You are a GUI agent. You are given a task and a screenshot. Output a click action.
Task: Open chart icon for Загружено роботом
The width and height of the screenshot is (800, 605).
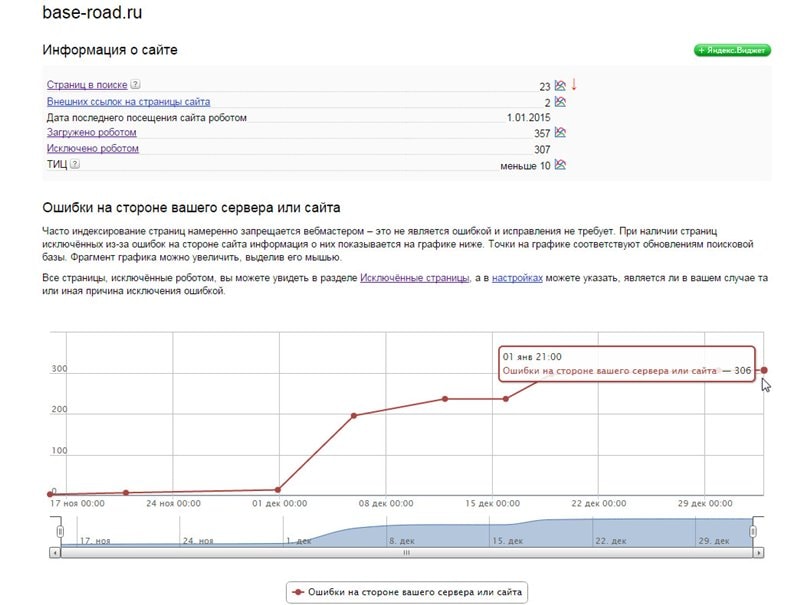[560, 132]
